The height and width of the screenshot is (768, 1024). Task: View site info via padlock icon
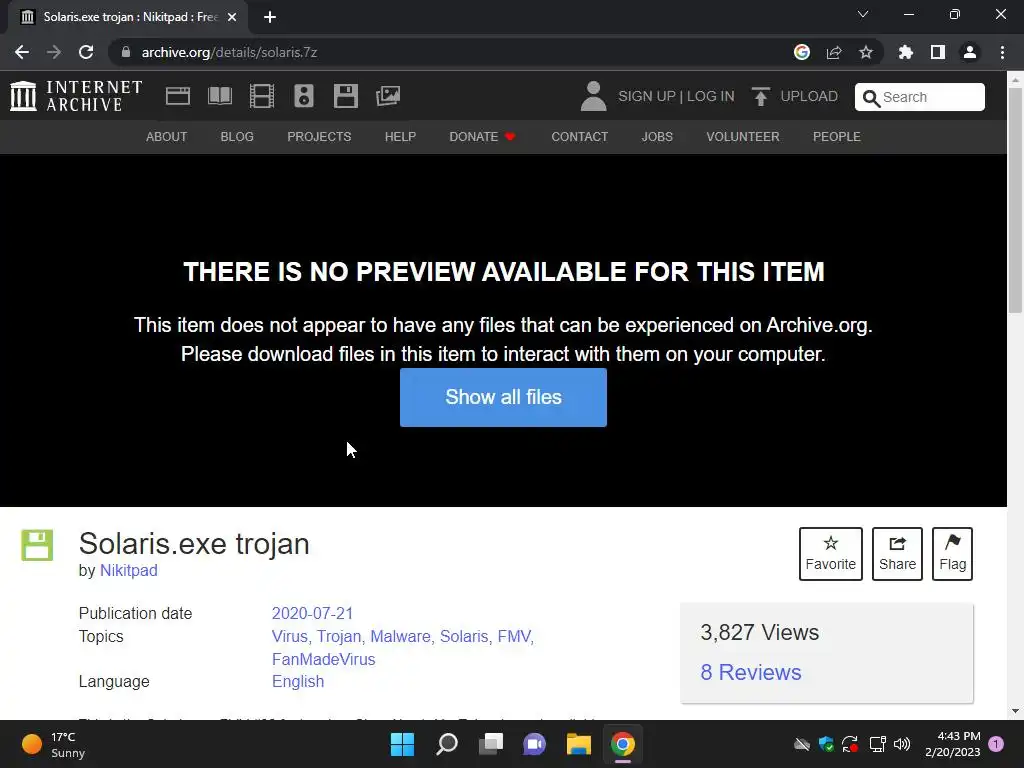coord(126,52)
